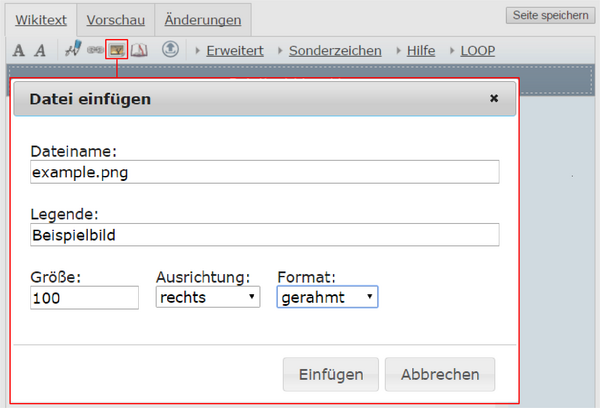
Task: Click the Einfügen button
Action: pos(331,374)
